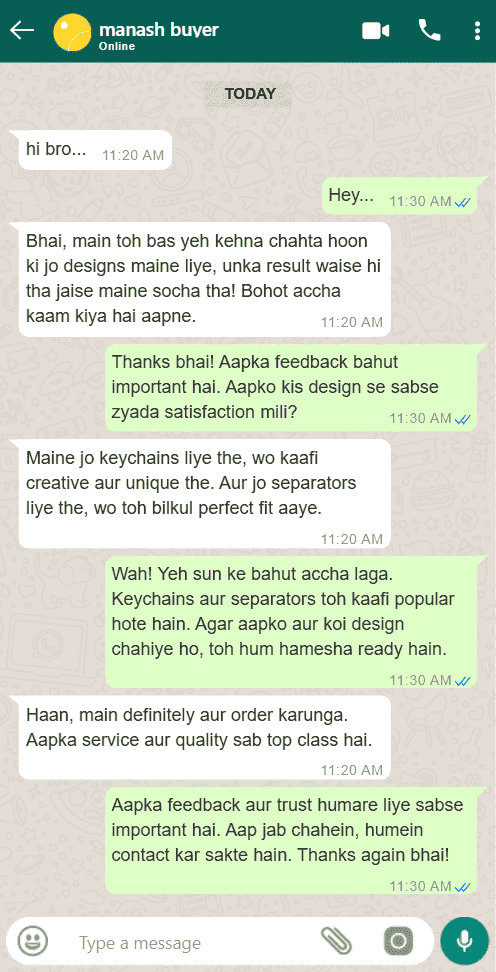Click the TODAY date label
496x972 pixels.
pos(250,94)
